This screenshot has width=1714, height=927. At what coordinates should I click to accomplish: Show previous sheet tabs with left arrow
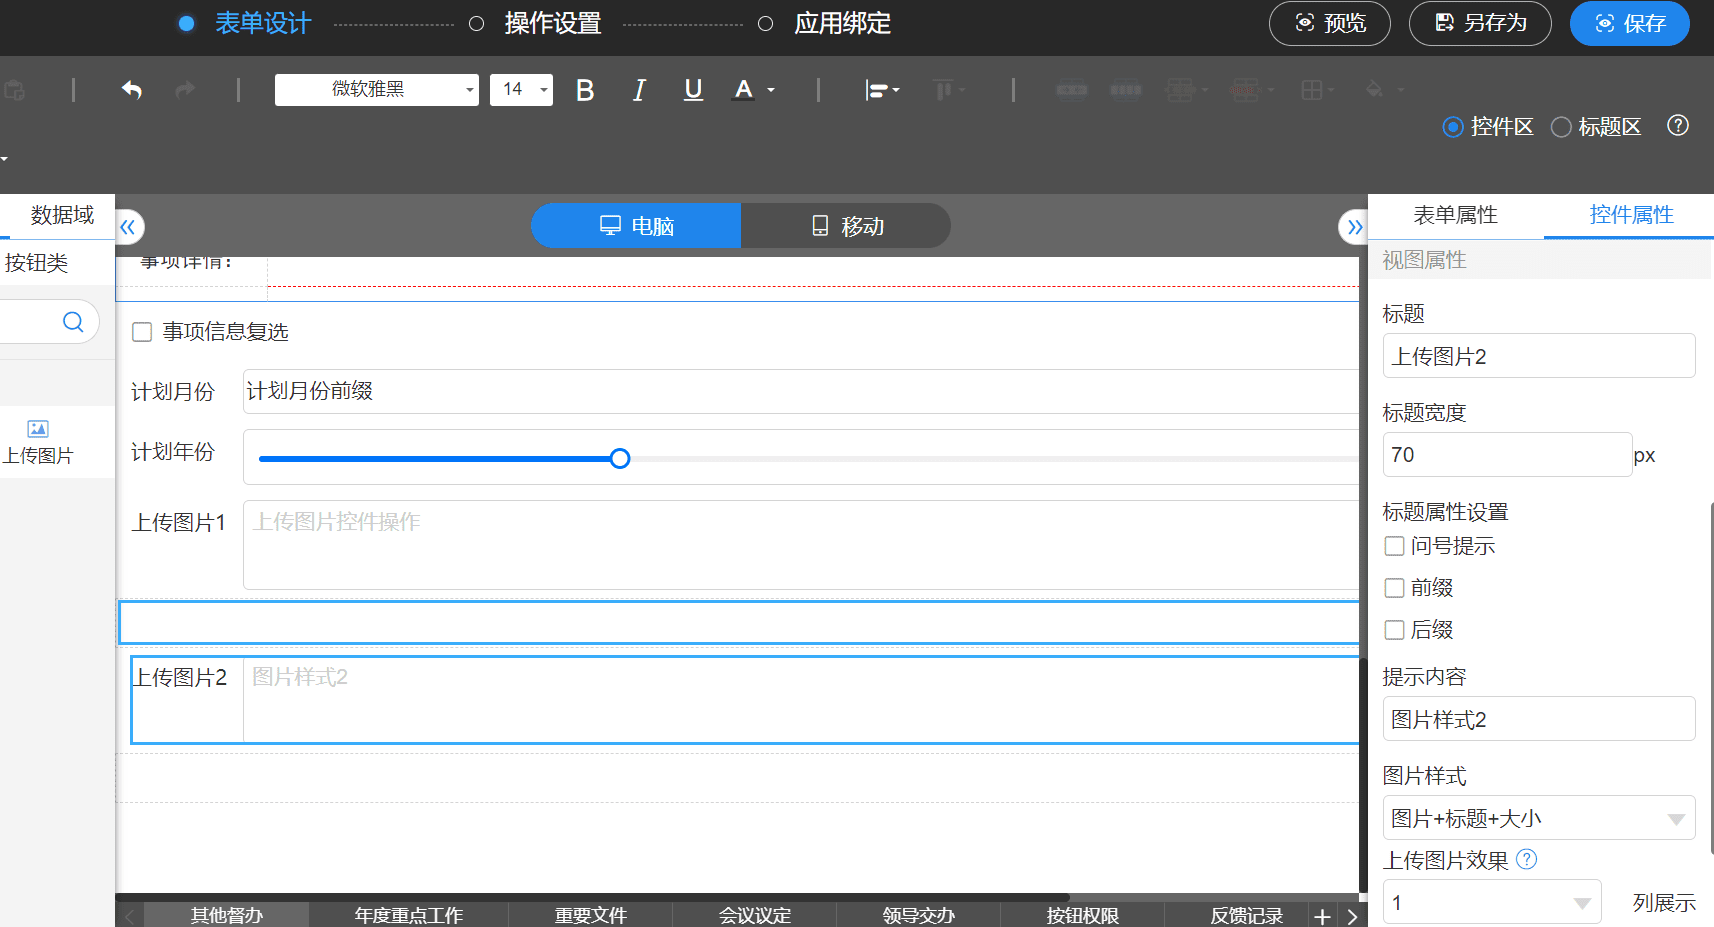(x=130, y=916)
